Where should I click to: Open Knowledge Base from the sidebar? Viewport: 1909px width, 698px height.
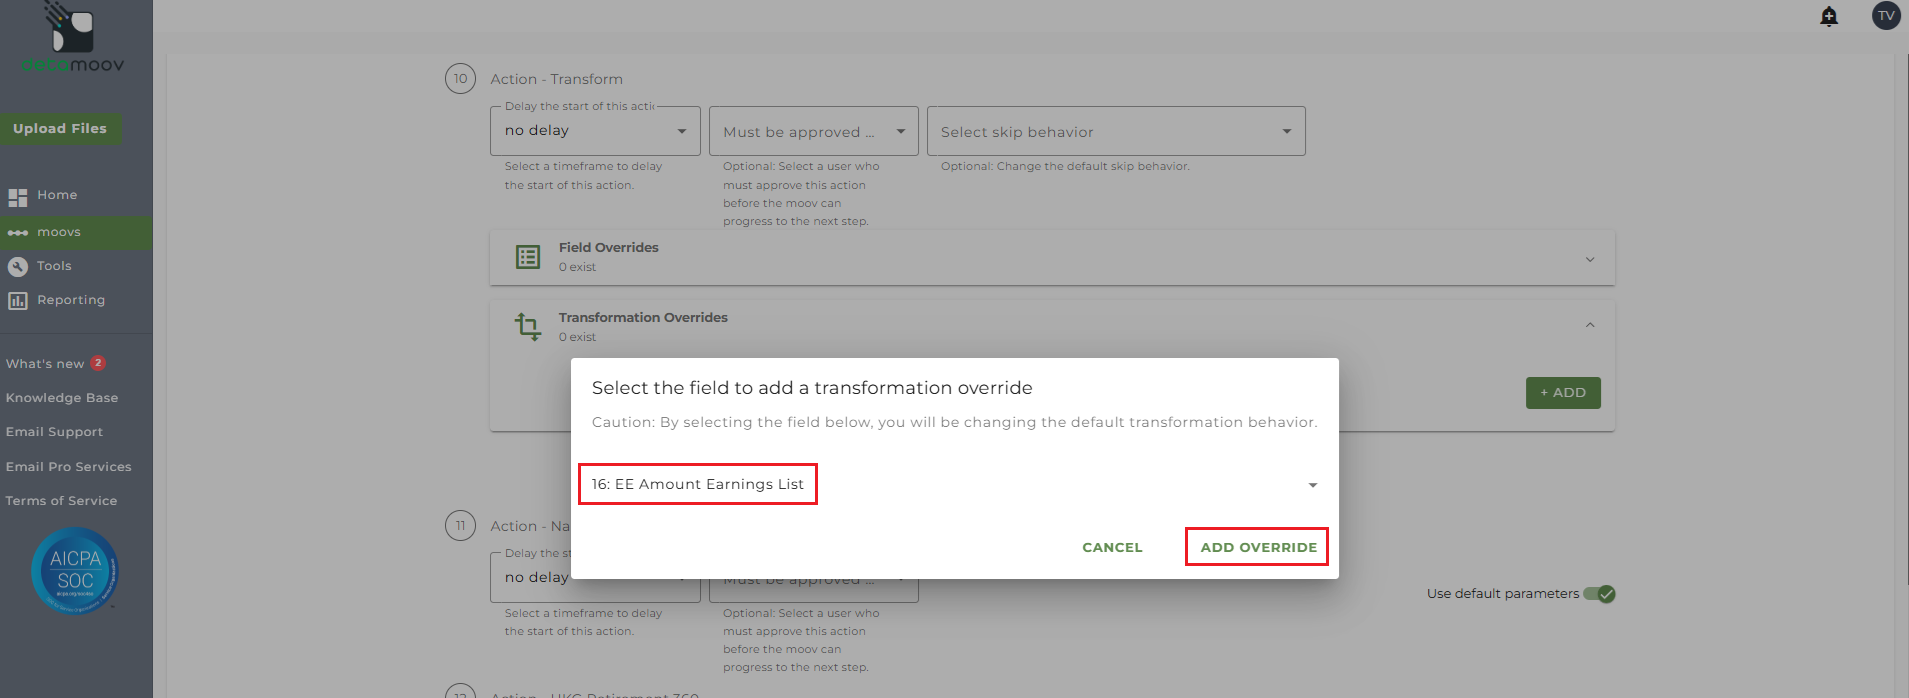[62, 398]
